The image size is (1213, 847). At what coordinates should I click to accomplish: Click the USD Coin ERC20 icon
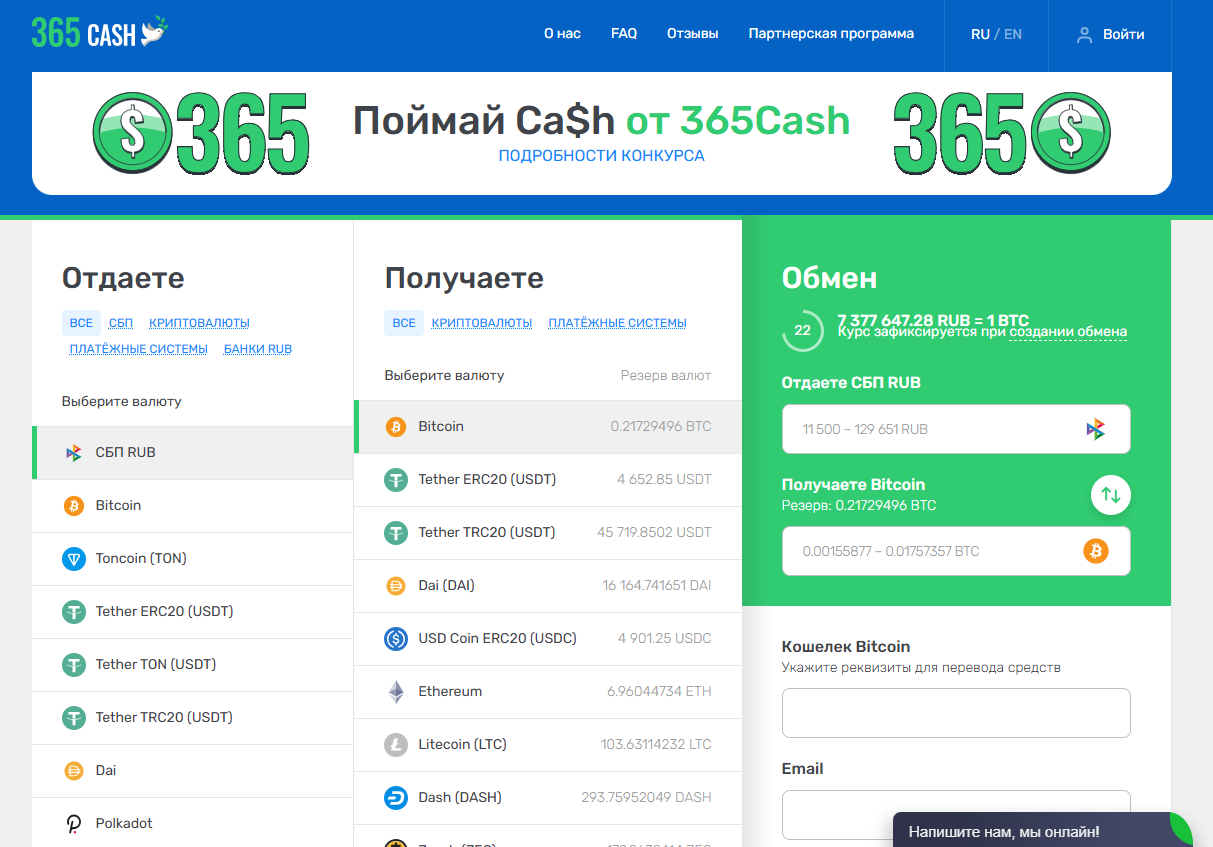pyautogui.click(x=396, y=639)
